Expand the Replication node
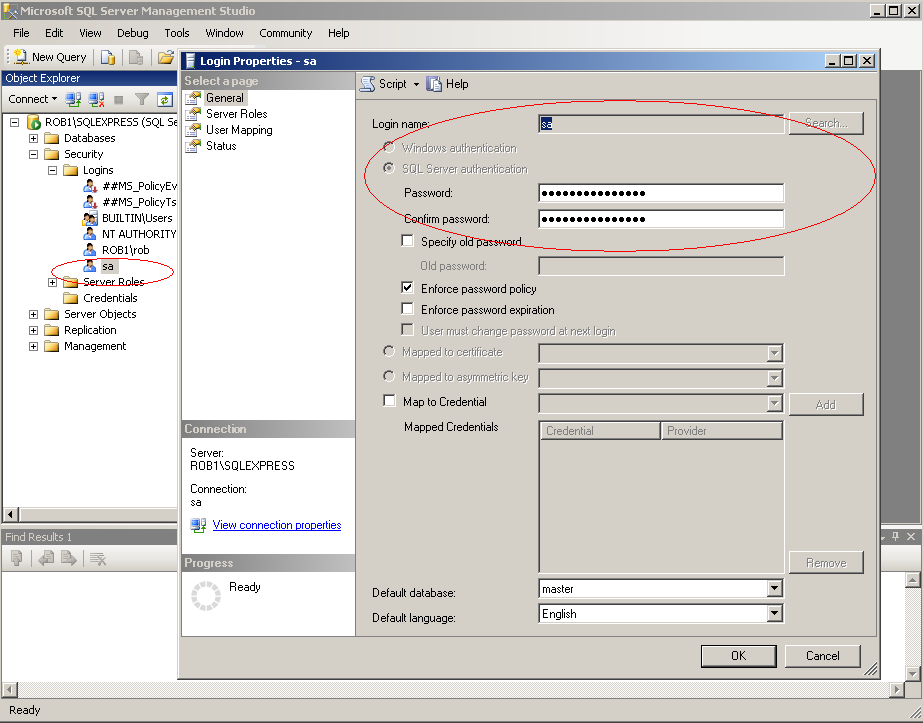The height and width of the screenshot is (723, 923). point(34,330)
